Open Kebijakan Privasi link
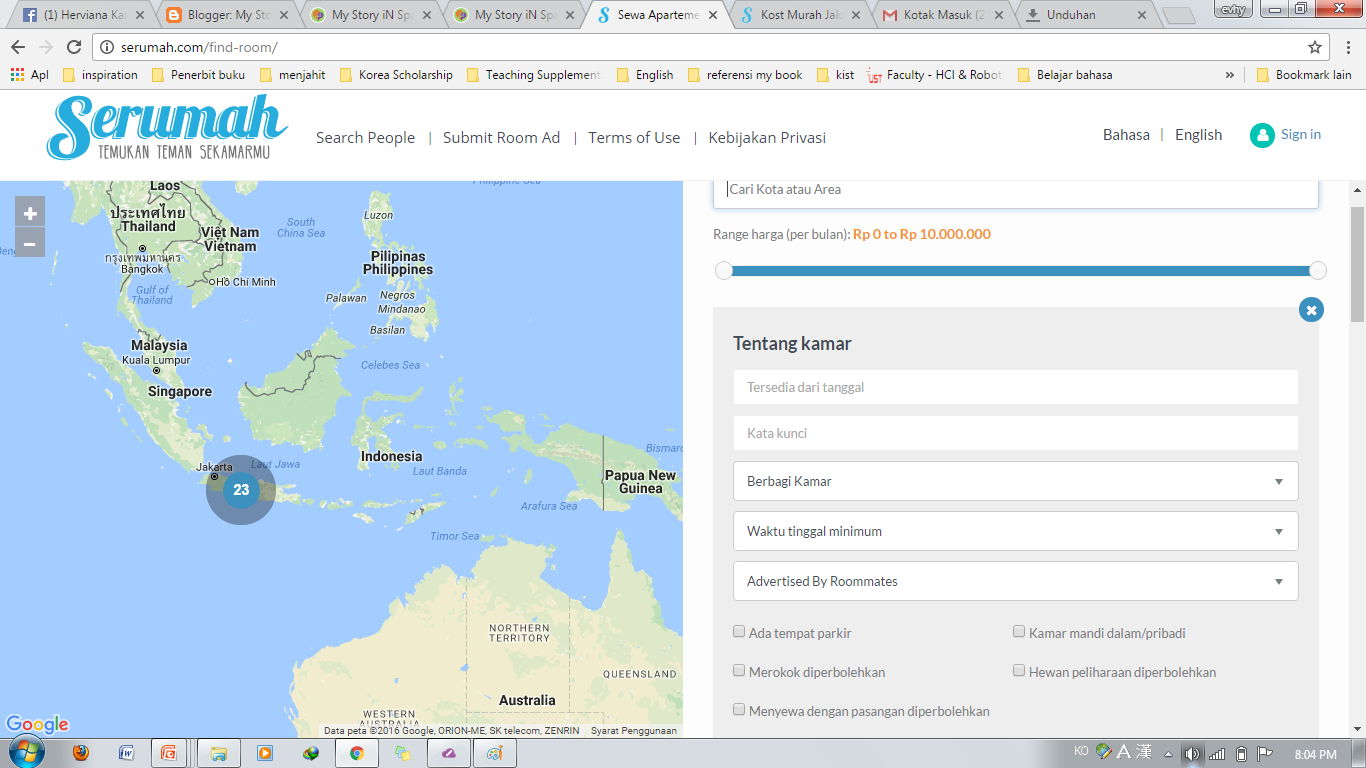The width and height of the screenshot is (1366, 768). pos(767,138)
